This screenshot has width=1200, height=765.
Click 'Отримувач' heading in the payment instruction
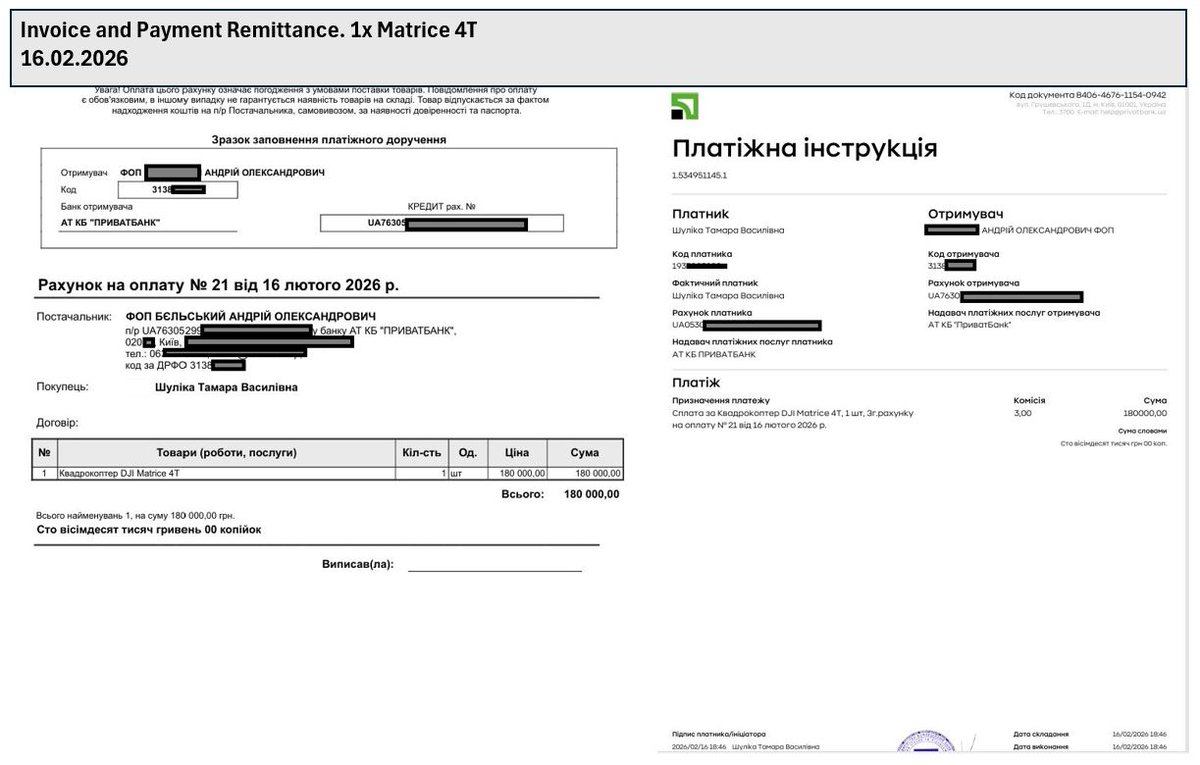click(x=965, y=214)
